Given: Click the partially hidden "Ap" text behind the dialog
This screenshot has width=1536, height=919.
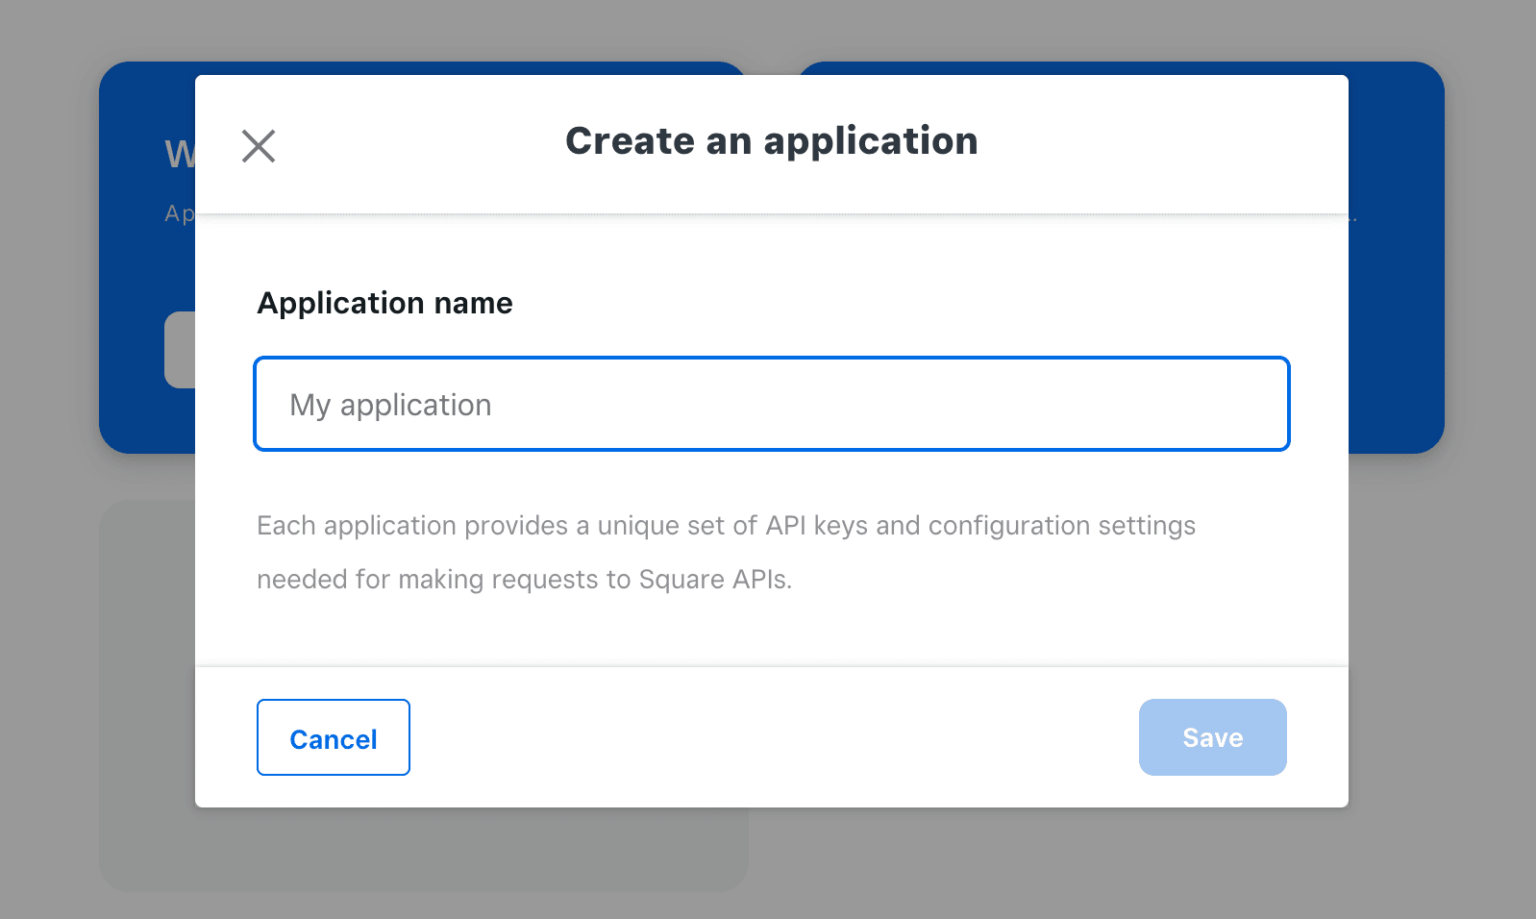Looking at the screenshot, I should click(179, 213).
